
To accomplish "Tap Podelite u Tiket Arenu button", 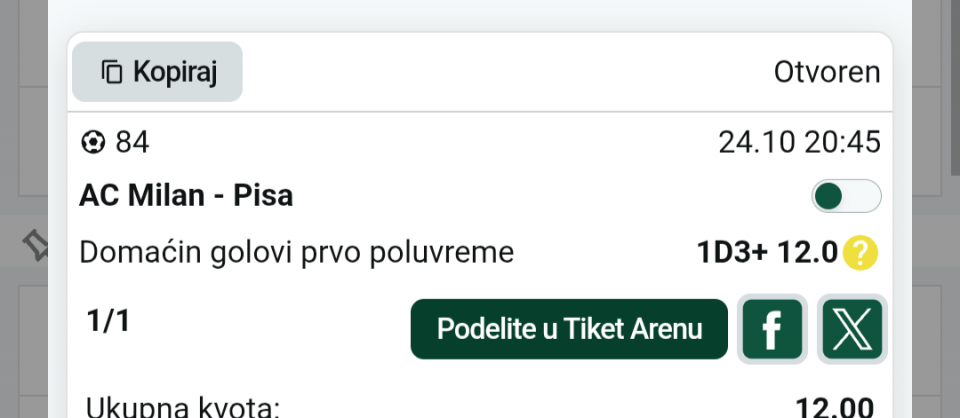I will tap(569, 329).
